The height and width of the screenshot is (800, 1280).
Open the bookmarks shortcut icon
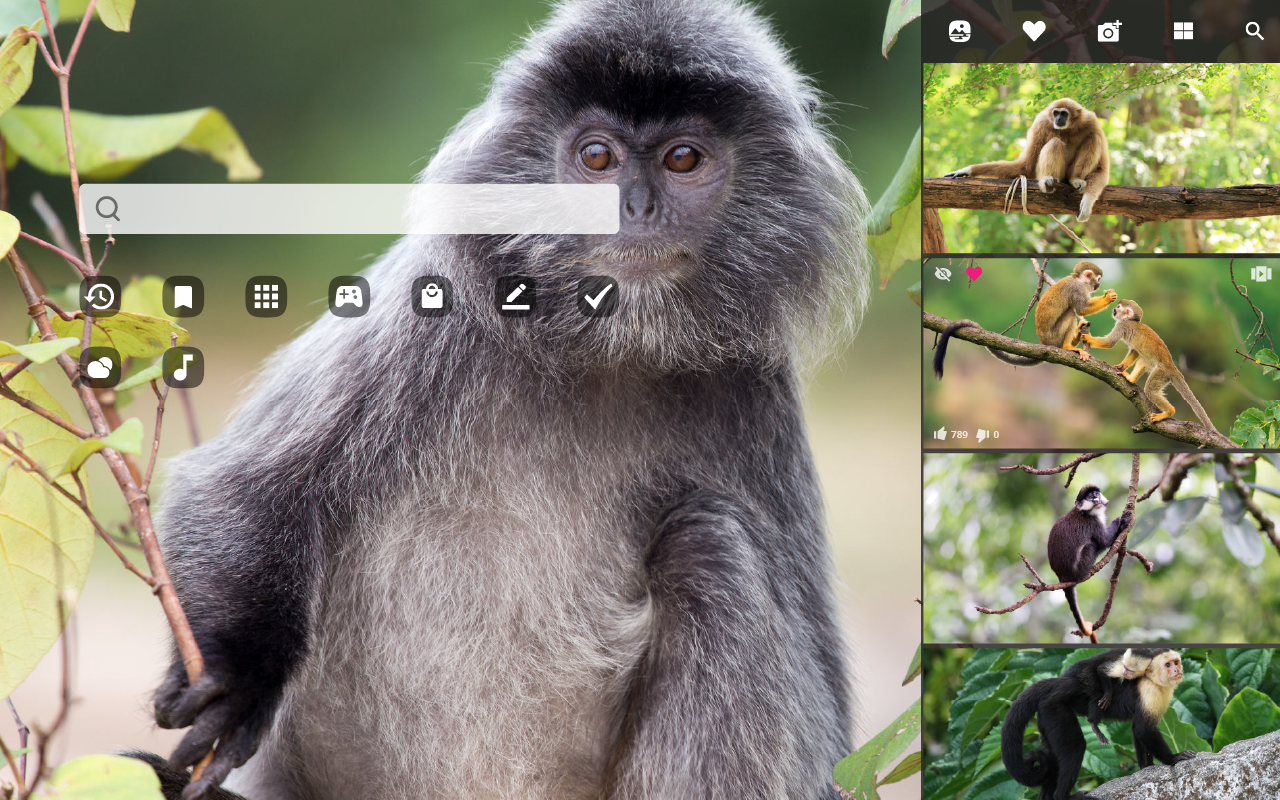pyautogui.click(x=183, y=296)
